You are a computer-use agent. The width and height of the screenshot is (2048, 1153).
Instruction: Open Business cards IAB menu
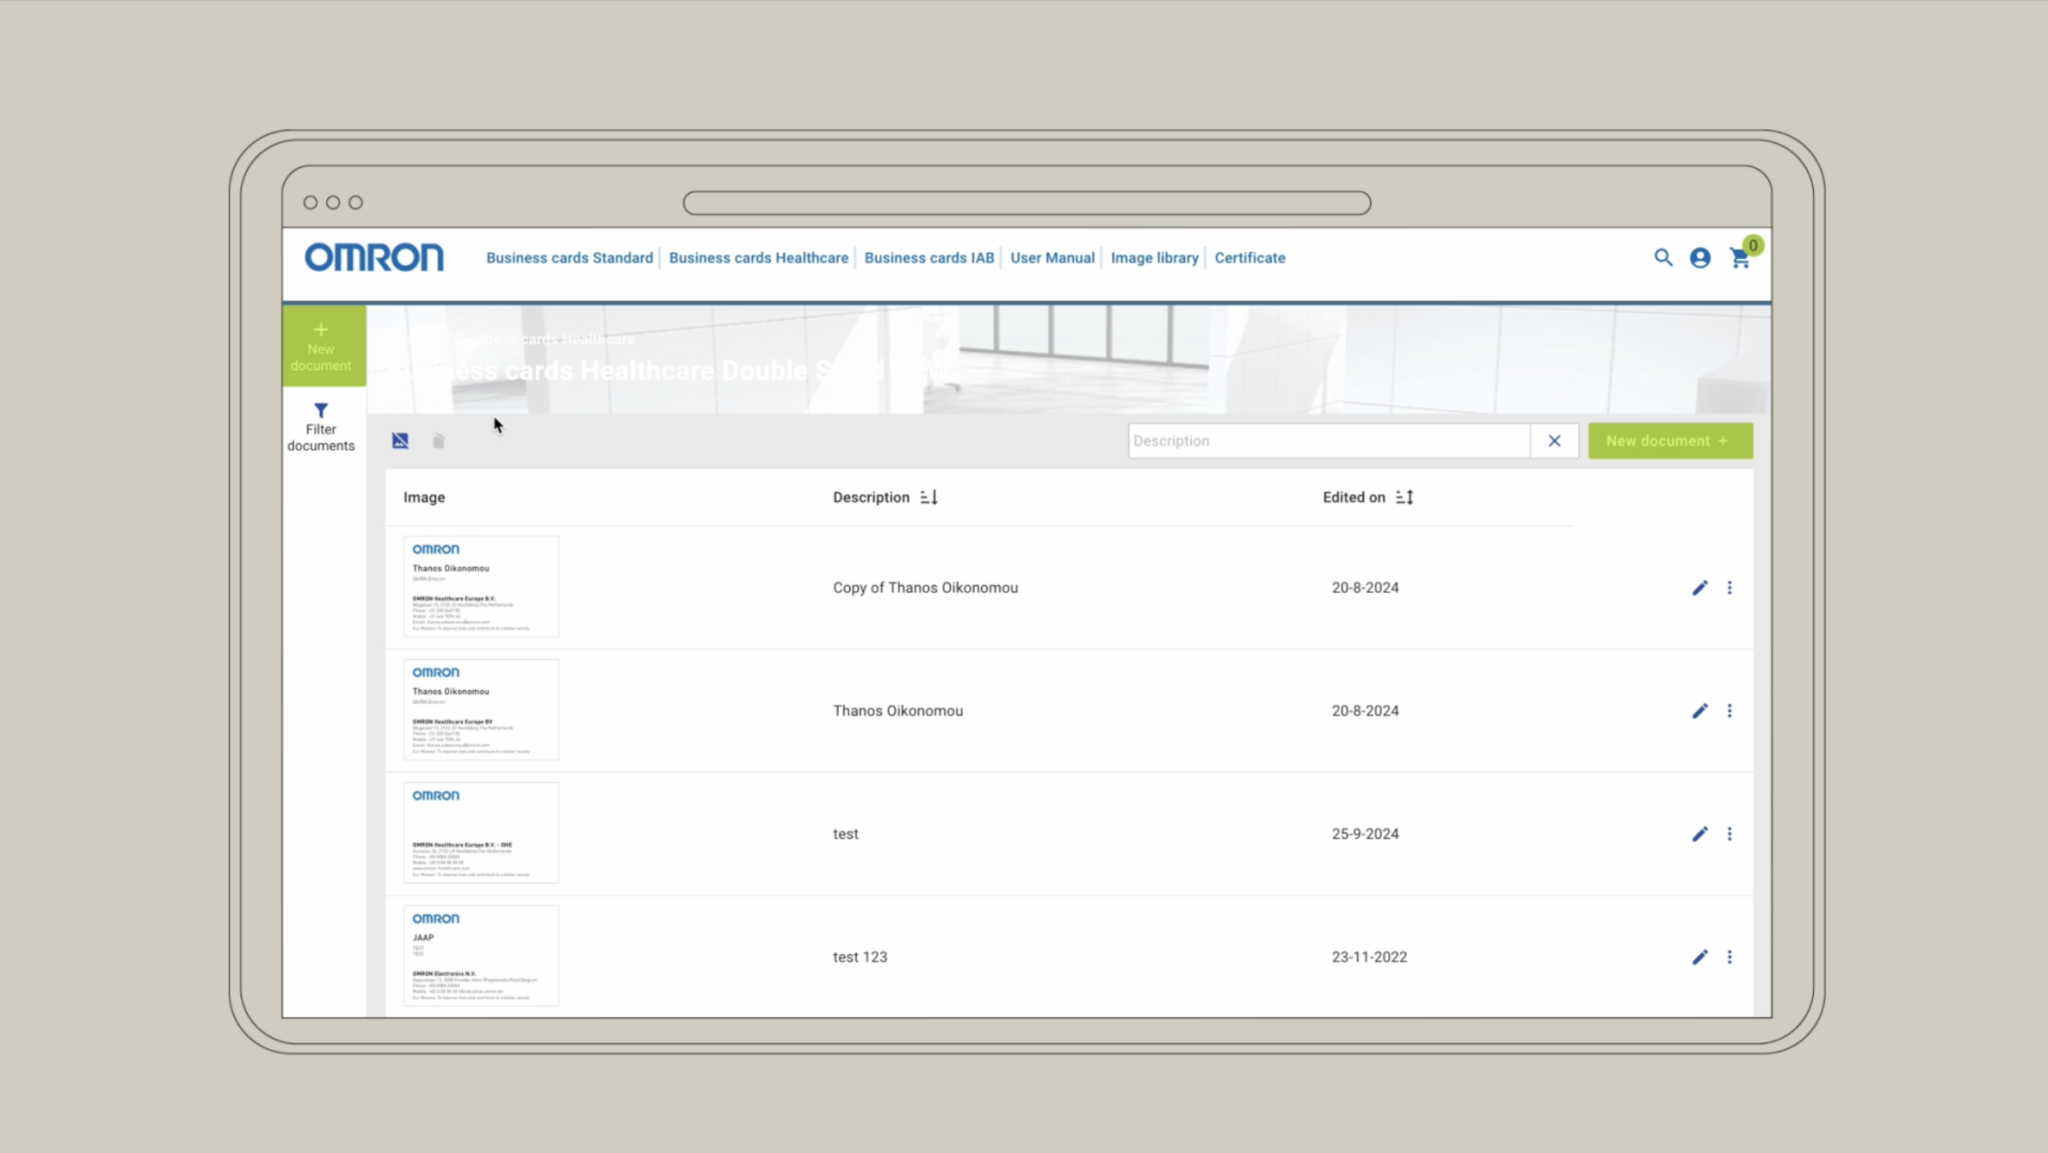[929, 258]
